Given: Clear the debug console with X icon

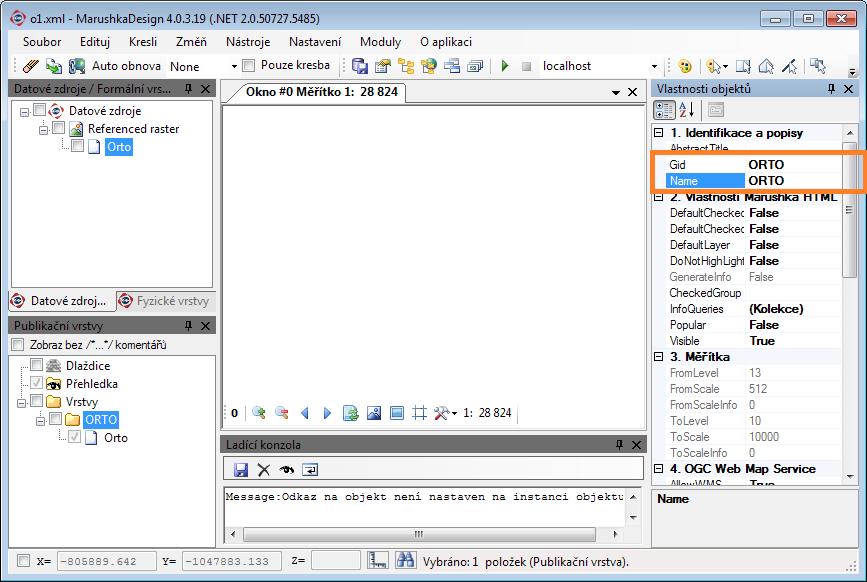Looking at the screenshot, I should pos(264,470).
